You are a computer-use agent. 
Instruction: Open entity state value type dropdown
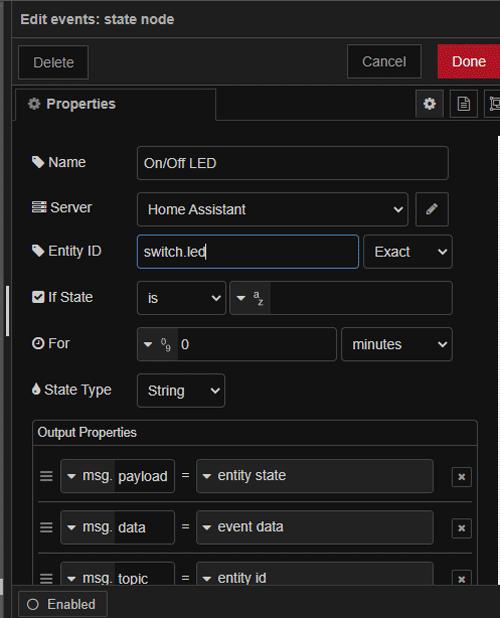[314, 476]
